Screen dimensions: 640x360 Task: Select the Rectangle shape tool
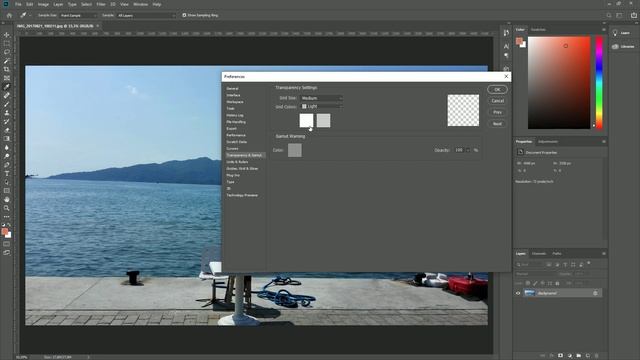pyautogui.click(x=7, y=191)
